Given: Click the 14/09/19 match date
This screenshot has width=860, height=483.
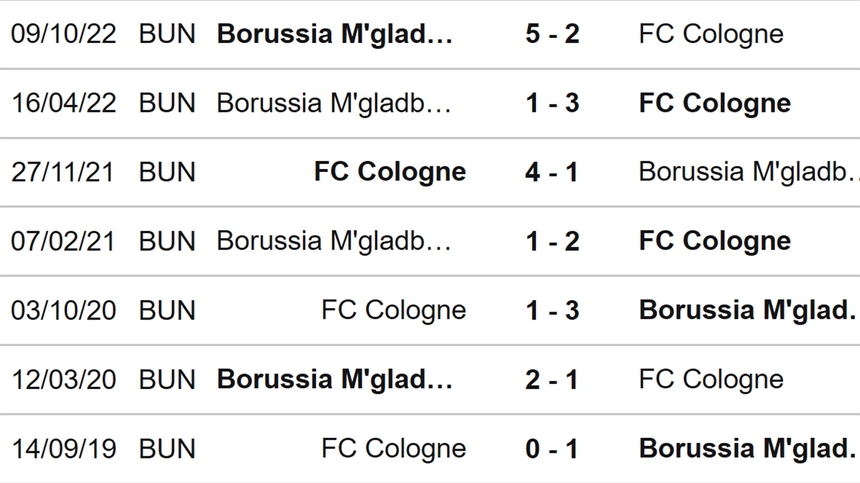Looking at the screenshot, I should tap(64, 448).
